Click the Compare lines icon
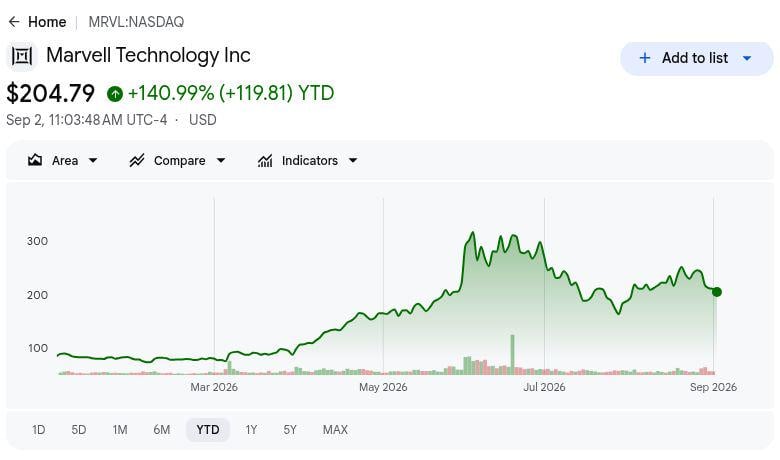 coord(137,161)
